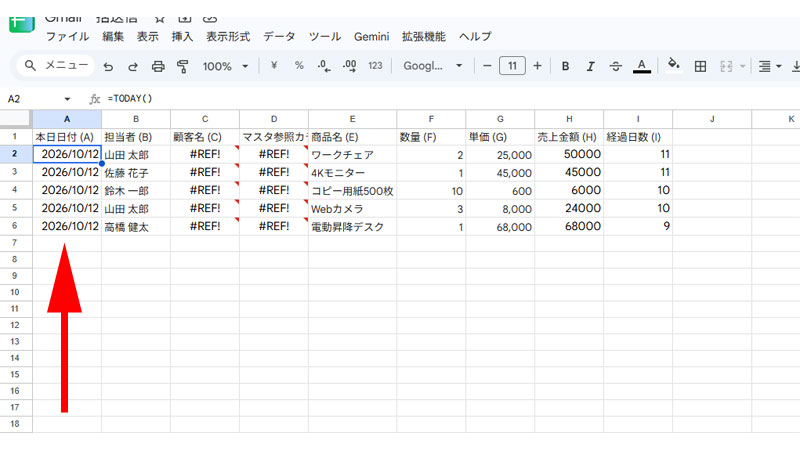Open the ツール menu

point(324,37)
